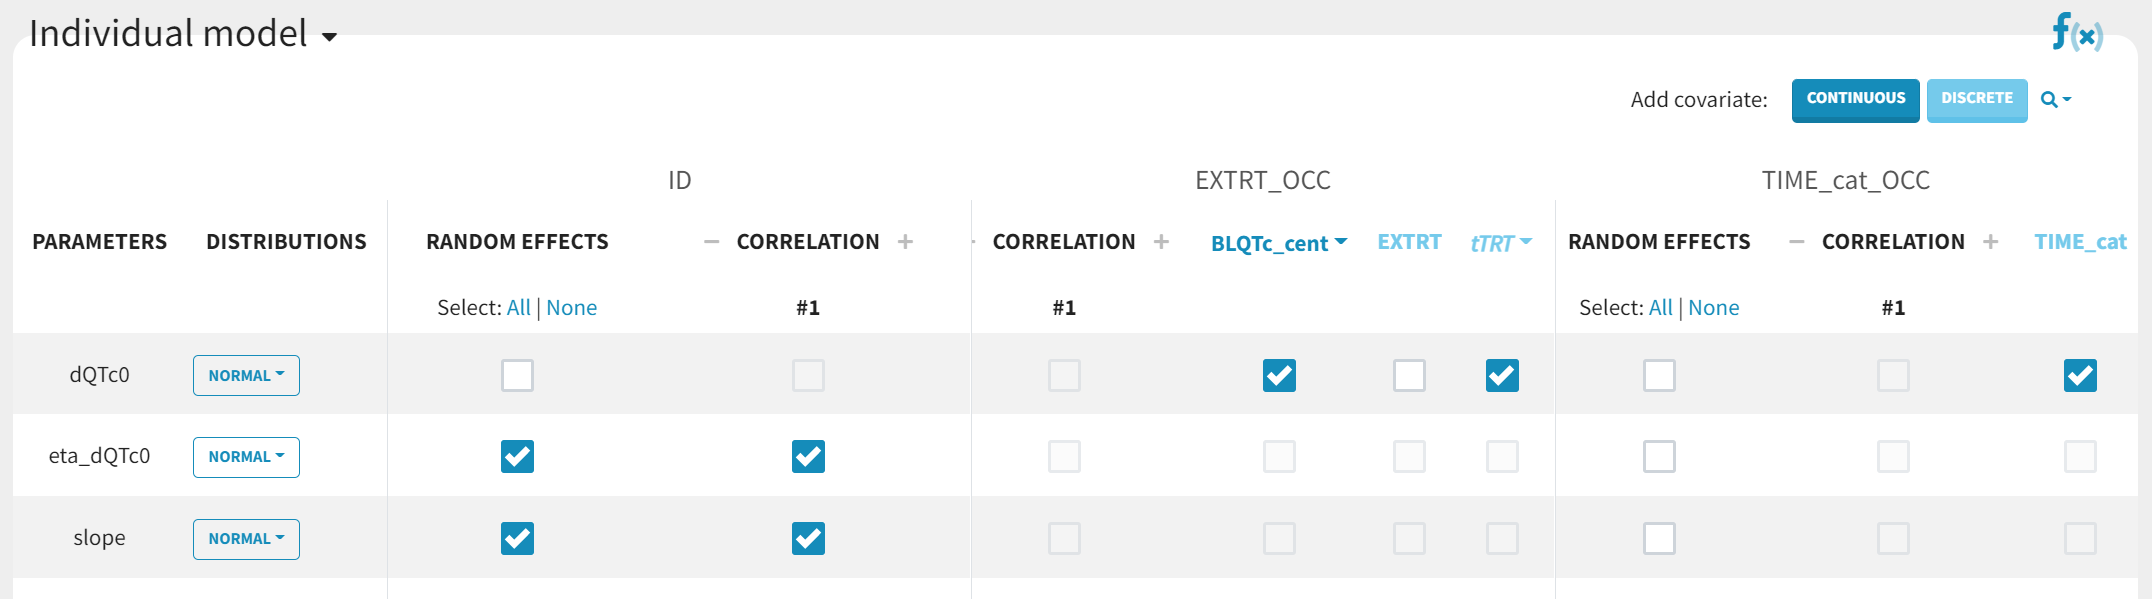Open eta_dQTc0 distribution dropdown

[246, 457]
